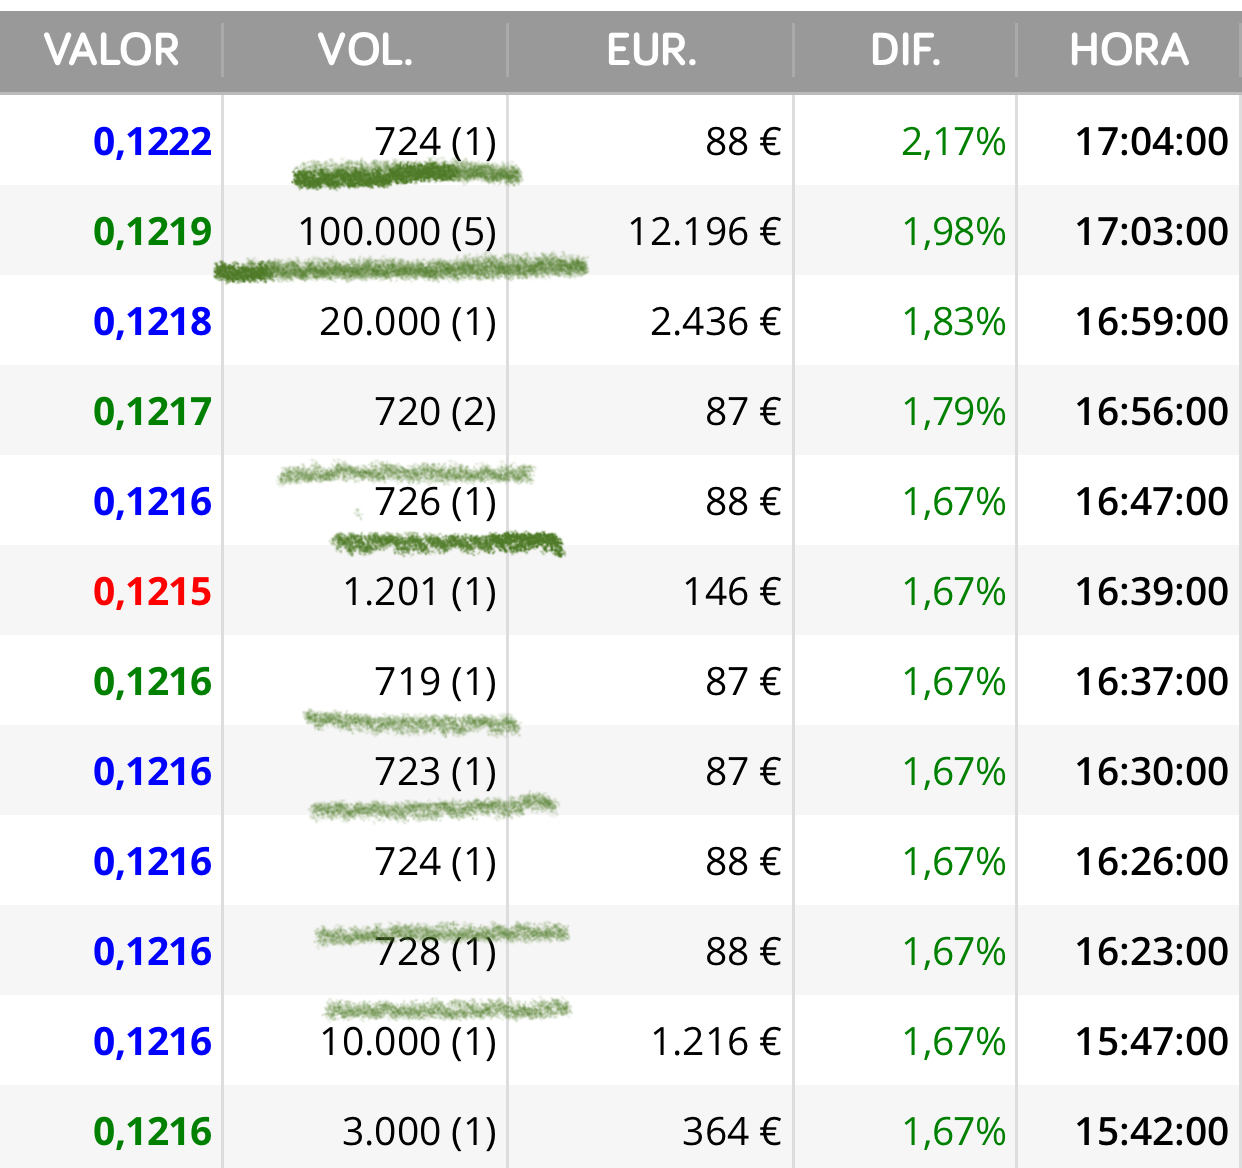Select the HORA column header
The width and height of the screenshot is (1242, 1168).
(x=1129, y=50)
